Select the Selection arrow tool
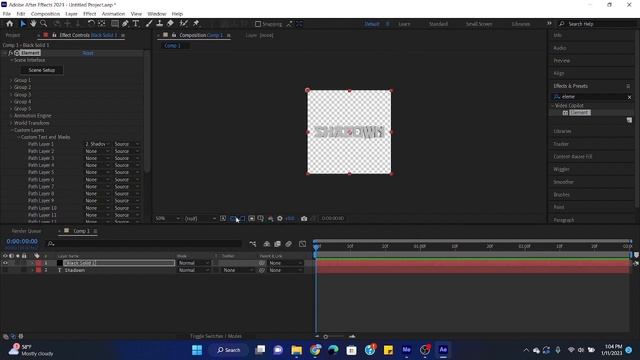640x360 pixels. tap(23, 24)
